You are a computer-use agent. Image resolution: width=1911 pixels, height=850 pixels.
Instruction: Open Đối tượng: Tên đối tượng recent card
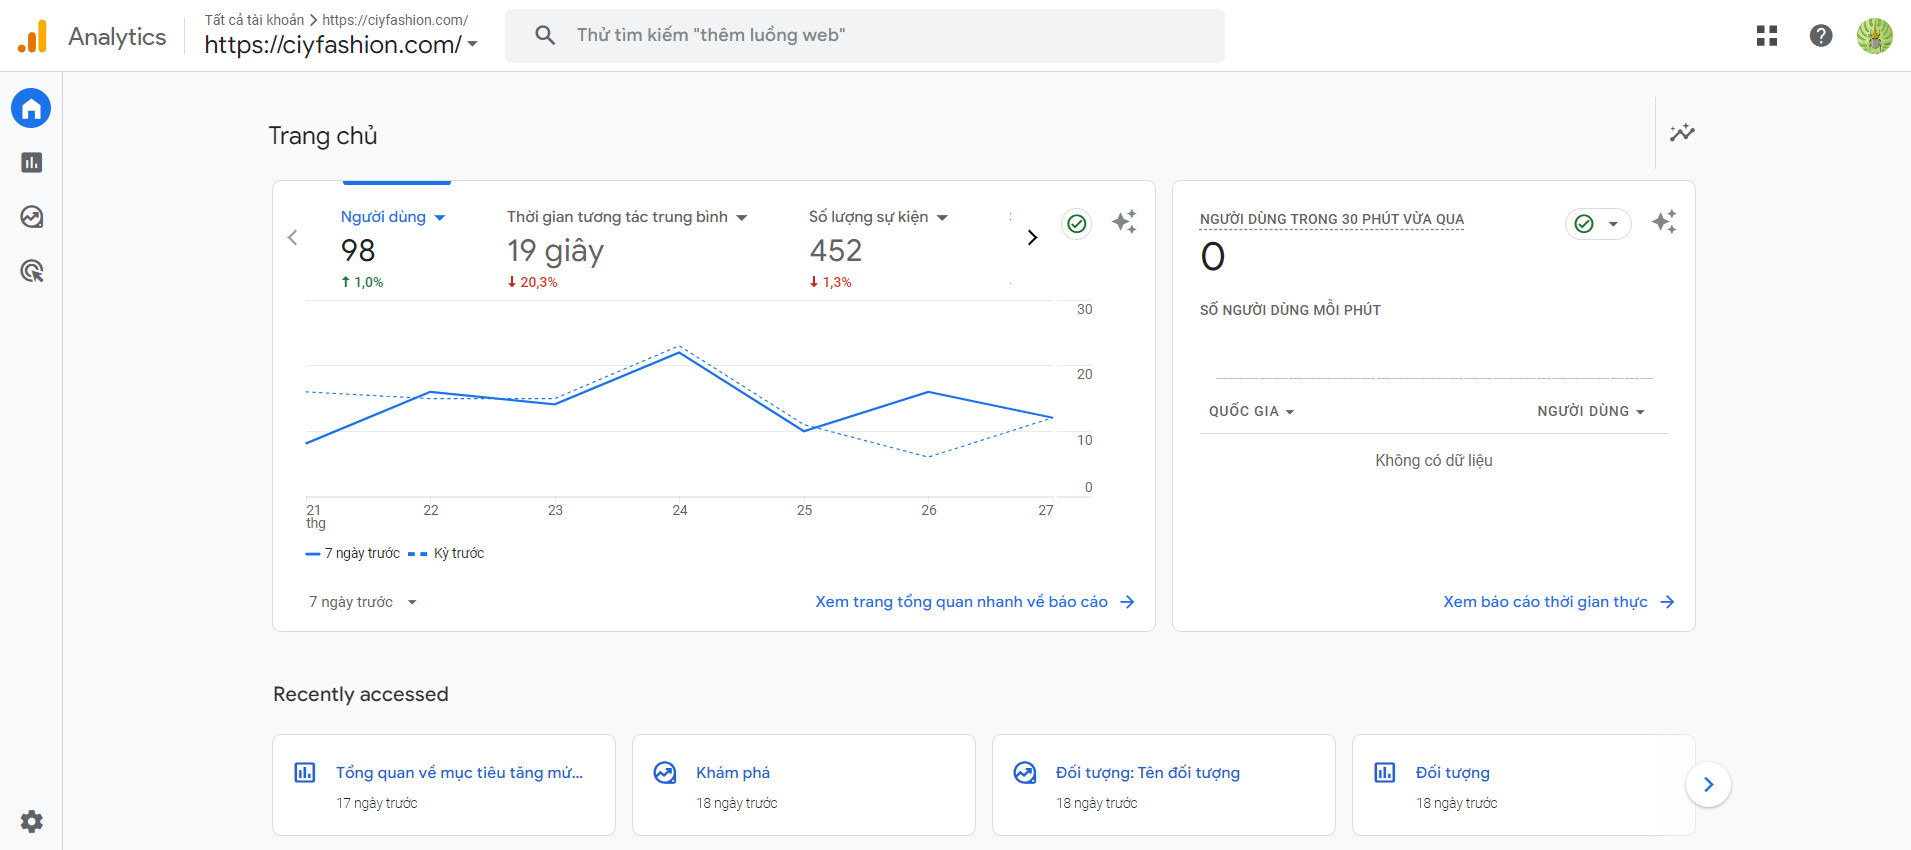(x=1164, y=785)
